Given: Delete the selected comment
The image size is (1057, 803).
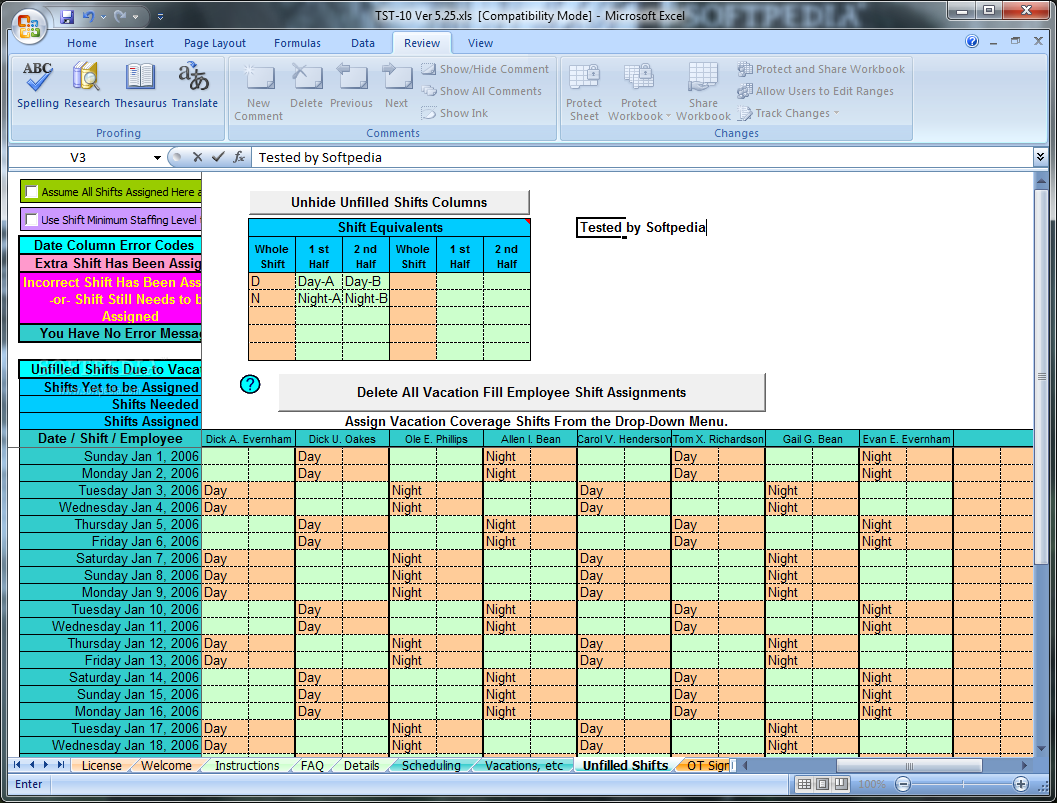Looking at the screenshot, I should pyautogui.click(x=306, y=86).
